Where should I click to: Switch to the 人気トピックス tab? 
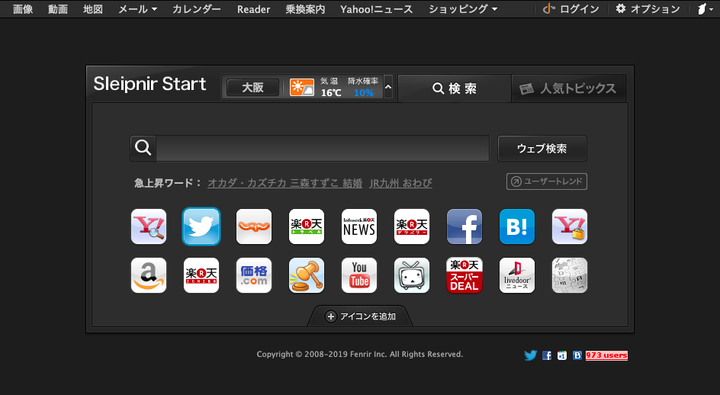(568, 88)
